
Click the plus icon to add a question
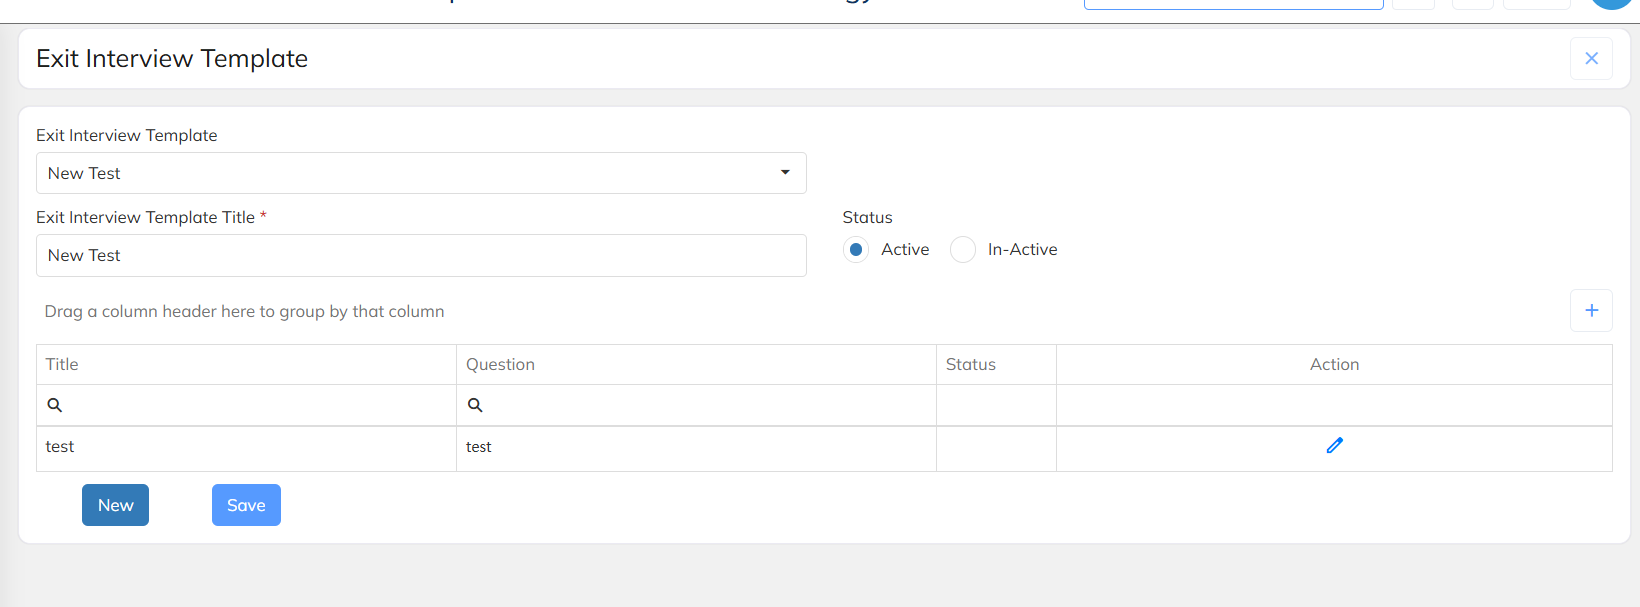point(1591,311)
